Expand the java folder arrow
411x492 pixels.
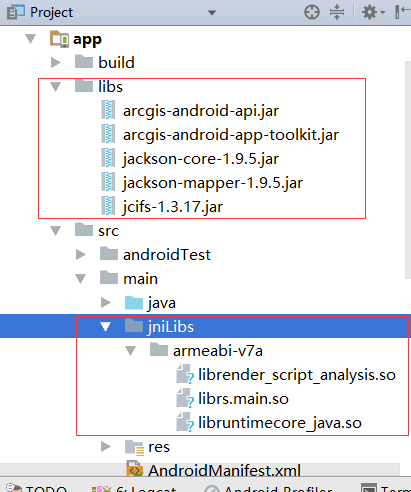(106, 302)
